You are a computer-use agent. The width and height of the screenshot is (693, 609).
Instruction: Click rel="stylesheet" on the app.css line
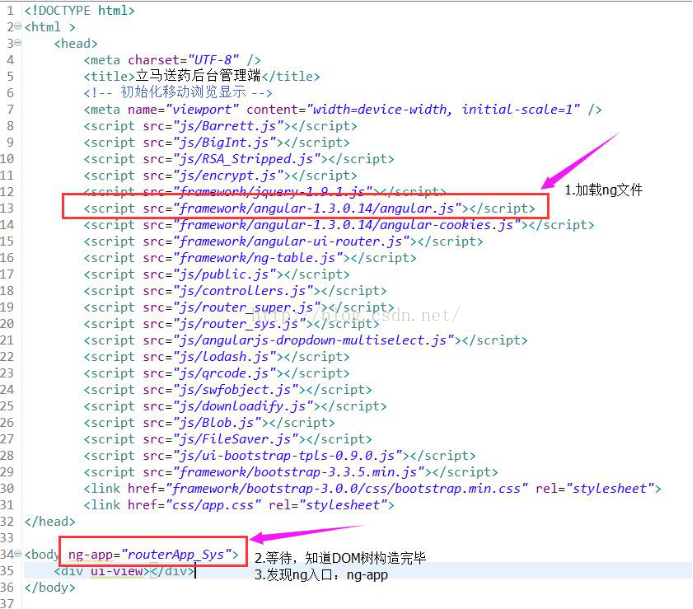click(327, 505)
